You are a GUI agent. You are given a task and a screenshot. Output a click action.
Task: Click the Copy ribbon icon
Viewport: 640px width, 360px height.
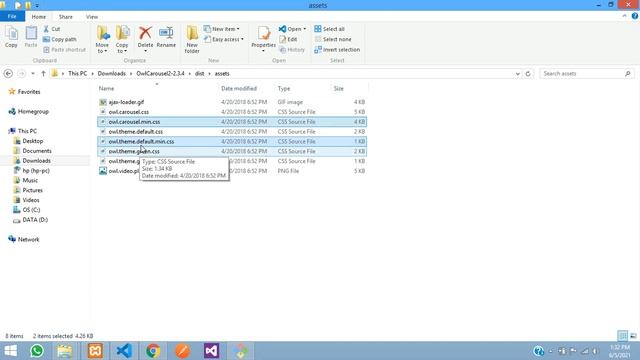click(11, 37)
